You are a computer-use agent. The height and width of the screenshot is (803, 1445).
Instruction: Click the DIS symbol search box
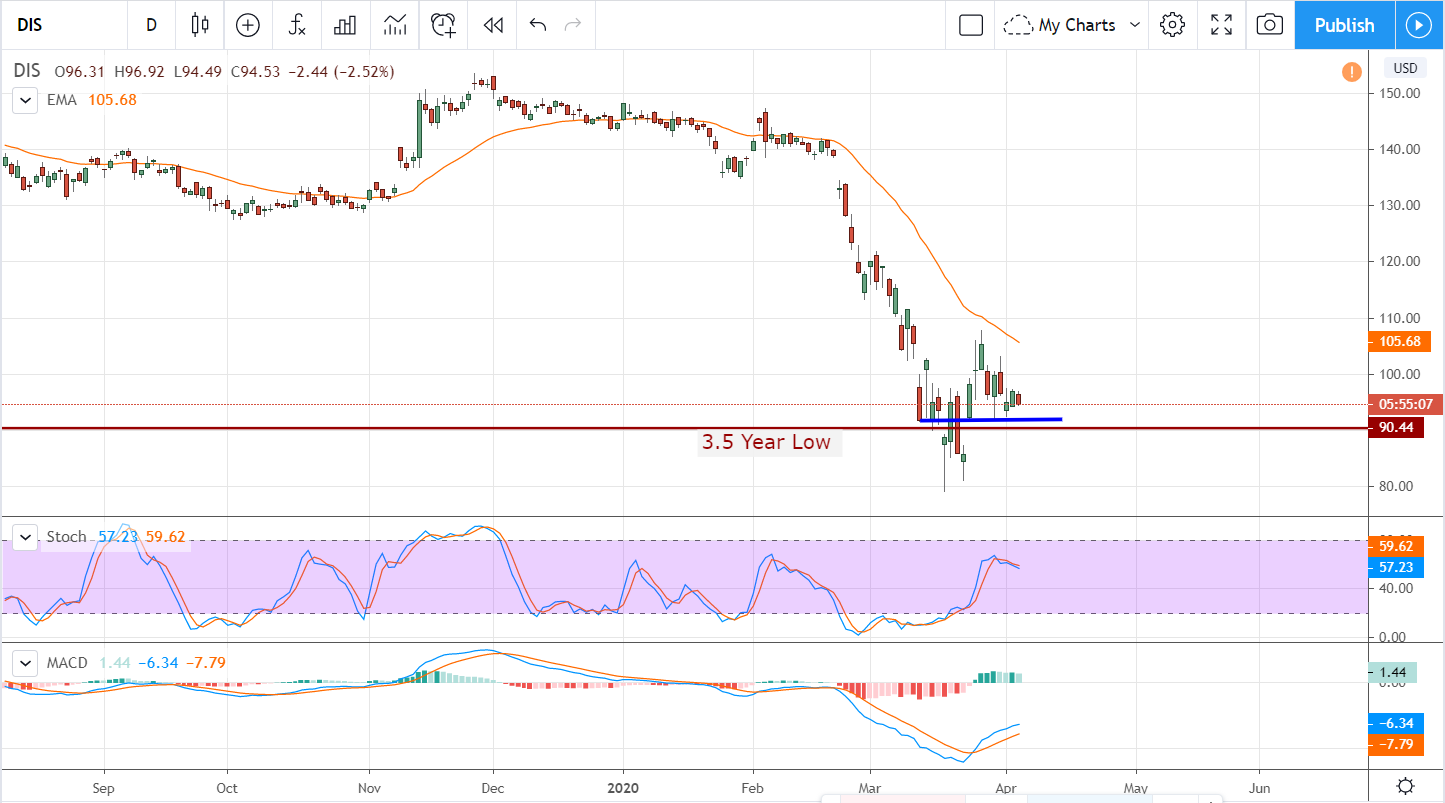(65, 25)
